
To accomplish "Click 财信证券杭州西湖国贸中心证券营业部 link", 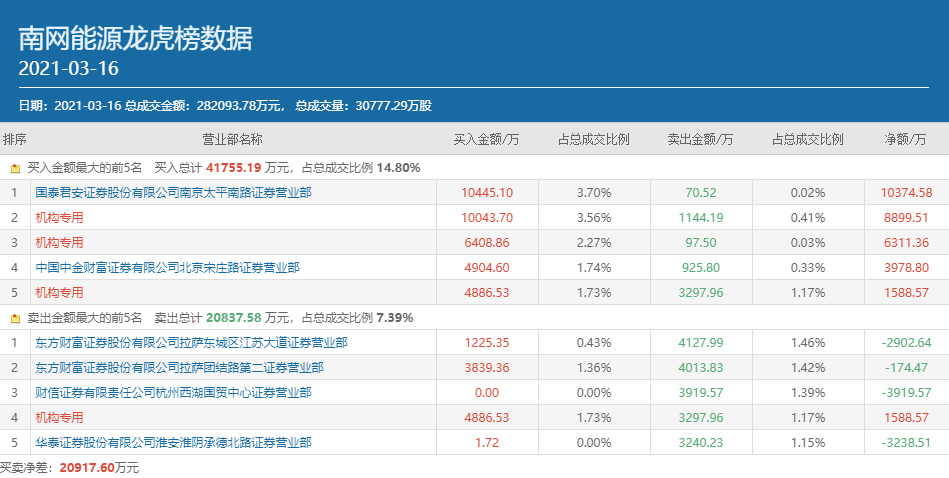I will click(173, 393).
